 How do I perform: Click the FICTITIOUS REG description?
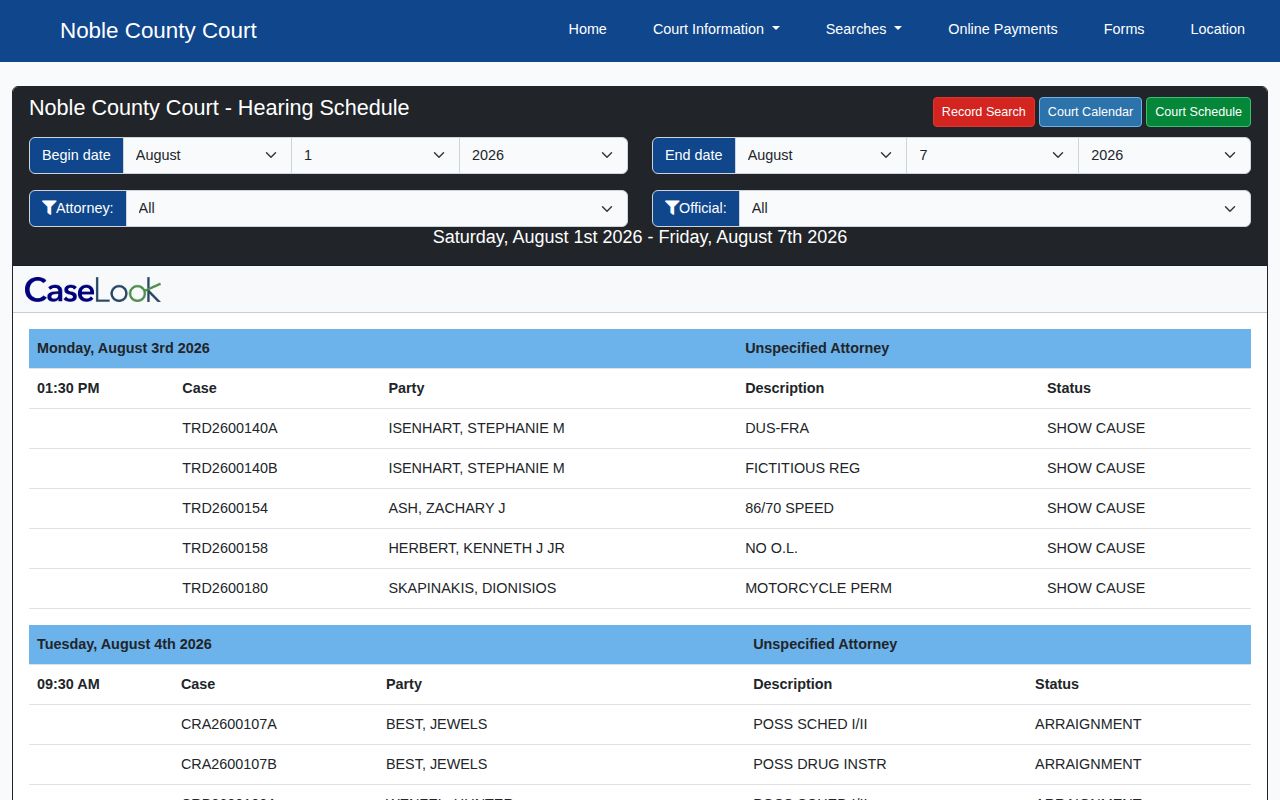click(802, 468)
